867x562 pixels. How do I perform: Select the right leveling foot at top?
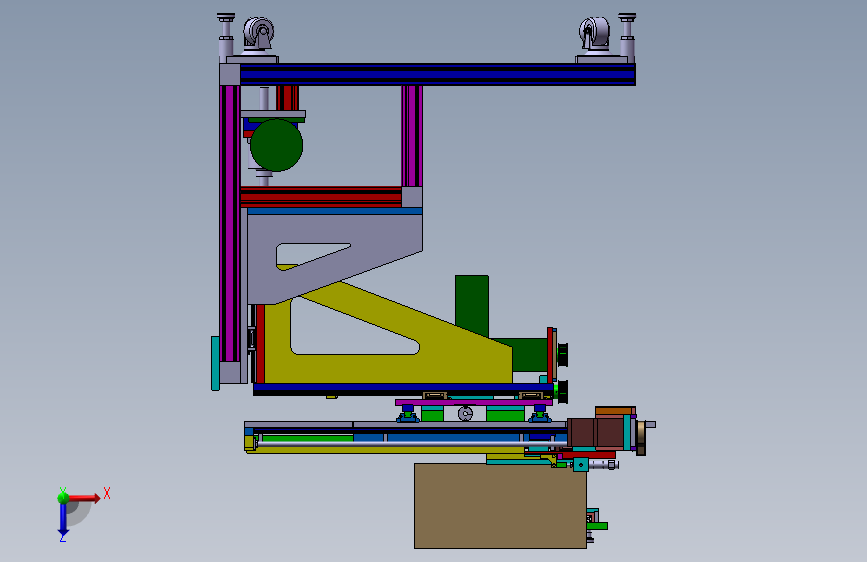[x=627, y=37]
